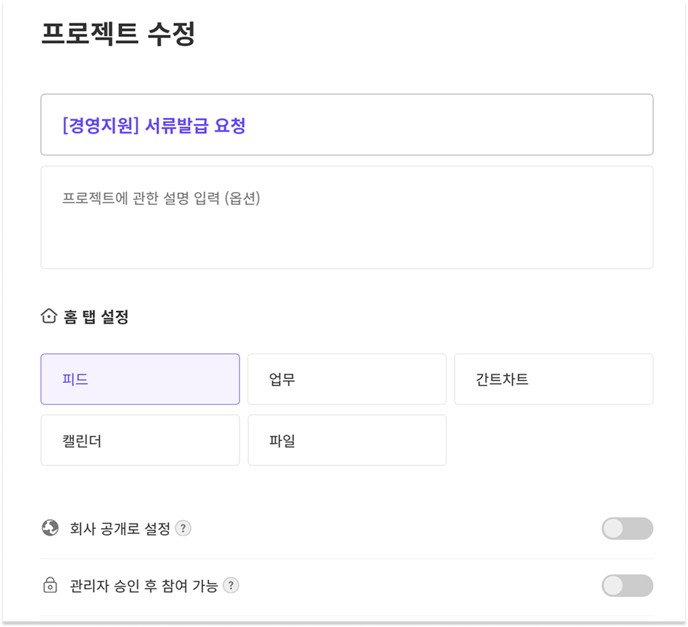Image resolution: width=688 pixels, height=627 pixels.
Task: Click the globe icon for 회사 공개
Action: (50, 528)
